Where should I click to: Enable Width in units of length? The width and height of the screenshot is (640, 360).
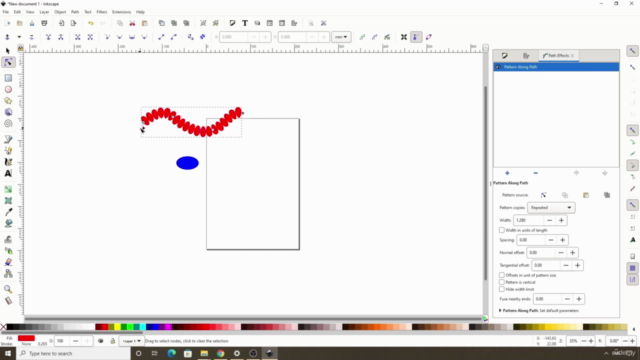(x=502, y=230)
